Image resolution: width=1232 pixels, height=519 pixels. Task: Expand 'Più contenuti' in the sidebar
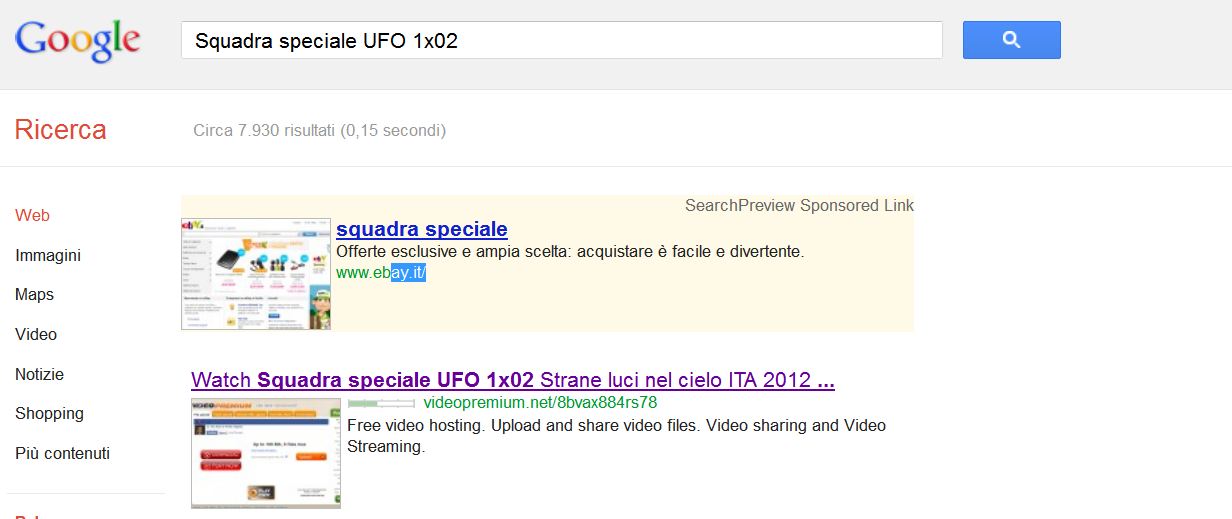(63, 453)
